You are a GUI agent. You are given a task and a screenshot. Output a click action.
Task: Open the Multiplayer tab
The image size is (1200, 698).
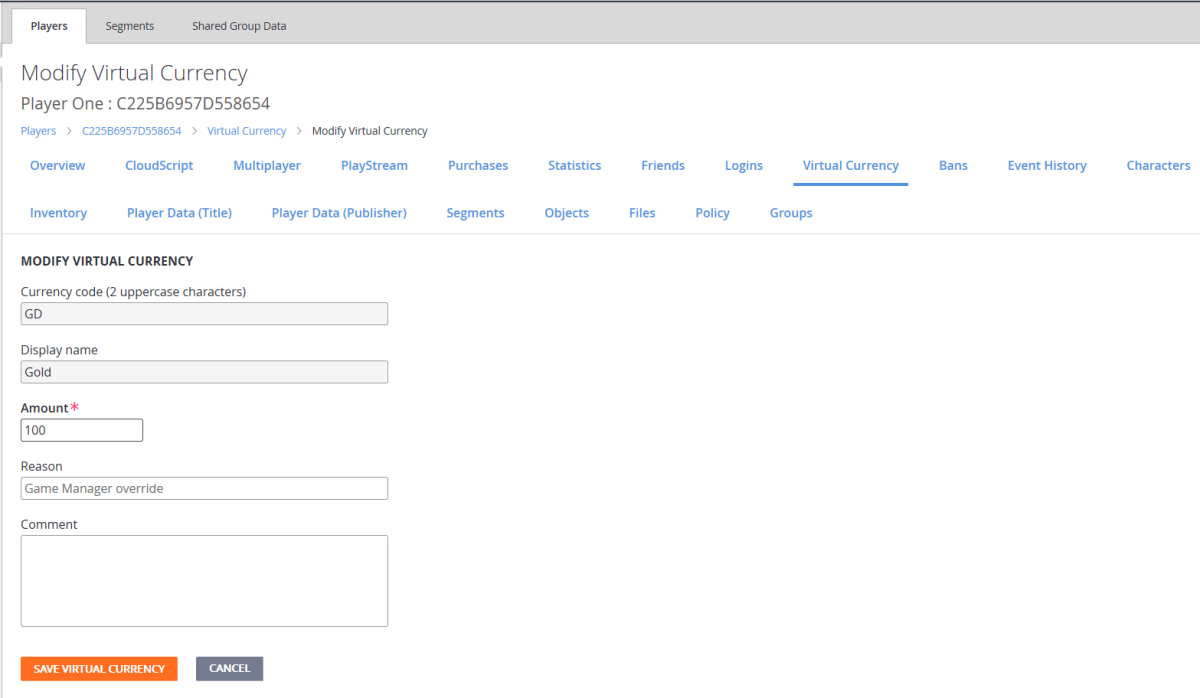267,166
